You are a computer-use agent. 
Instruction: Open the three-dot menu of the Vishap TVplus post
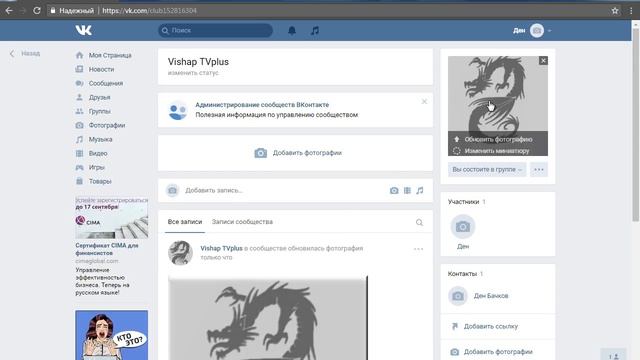point(418,249)
